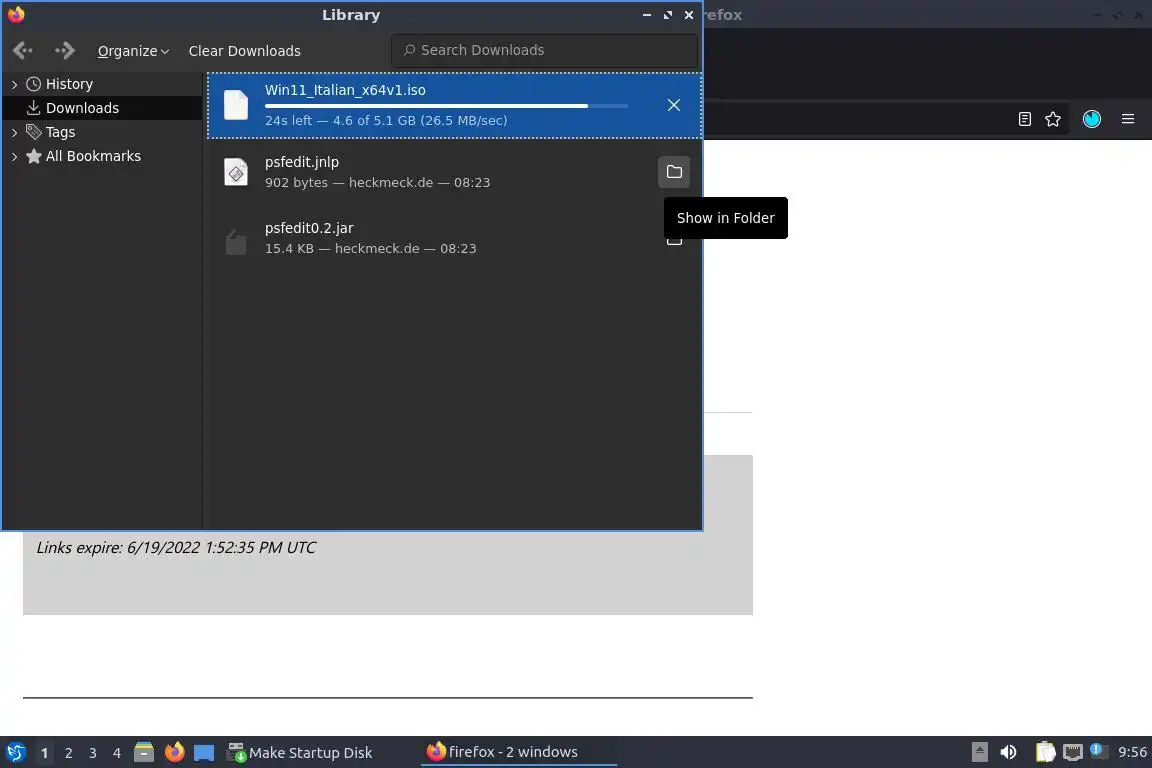
Task: Bookmark this page with the star icon
Action: tap(1053, 119)
